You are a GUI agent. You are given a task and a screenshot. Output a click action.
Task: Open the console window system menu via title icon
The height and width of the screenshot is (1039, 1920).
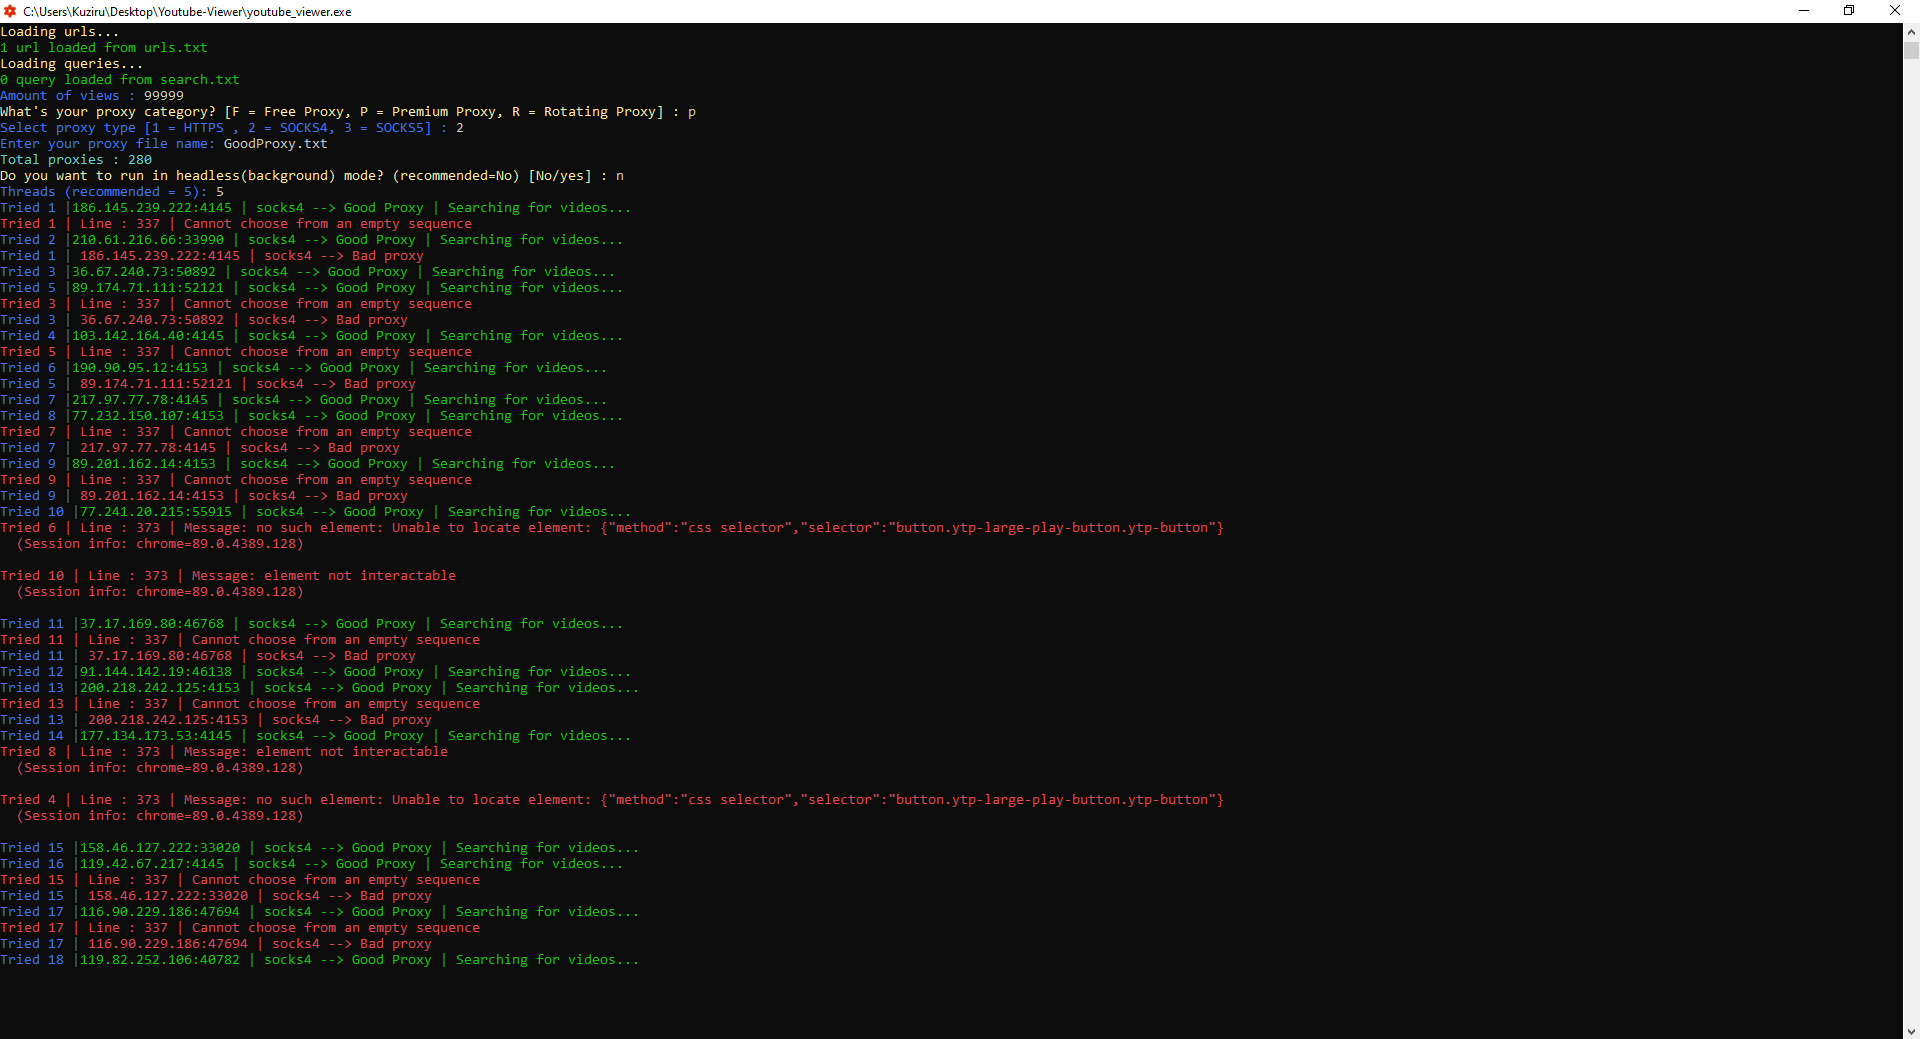9,11
